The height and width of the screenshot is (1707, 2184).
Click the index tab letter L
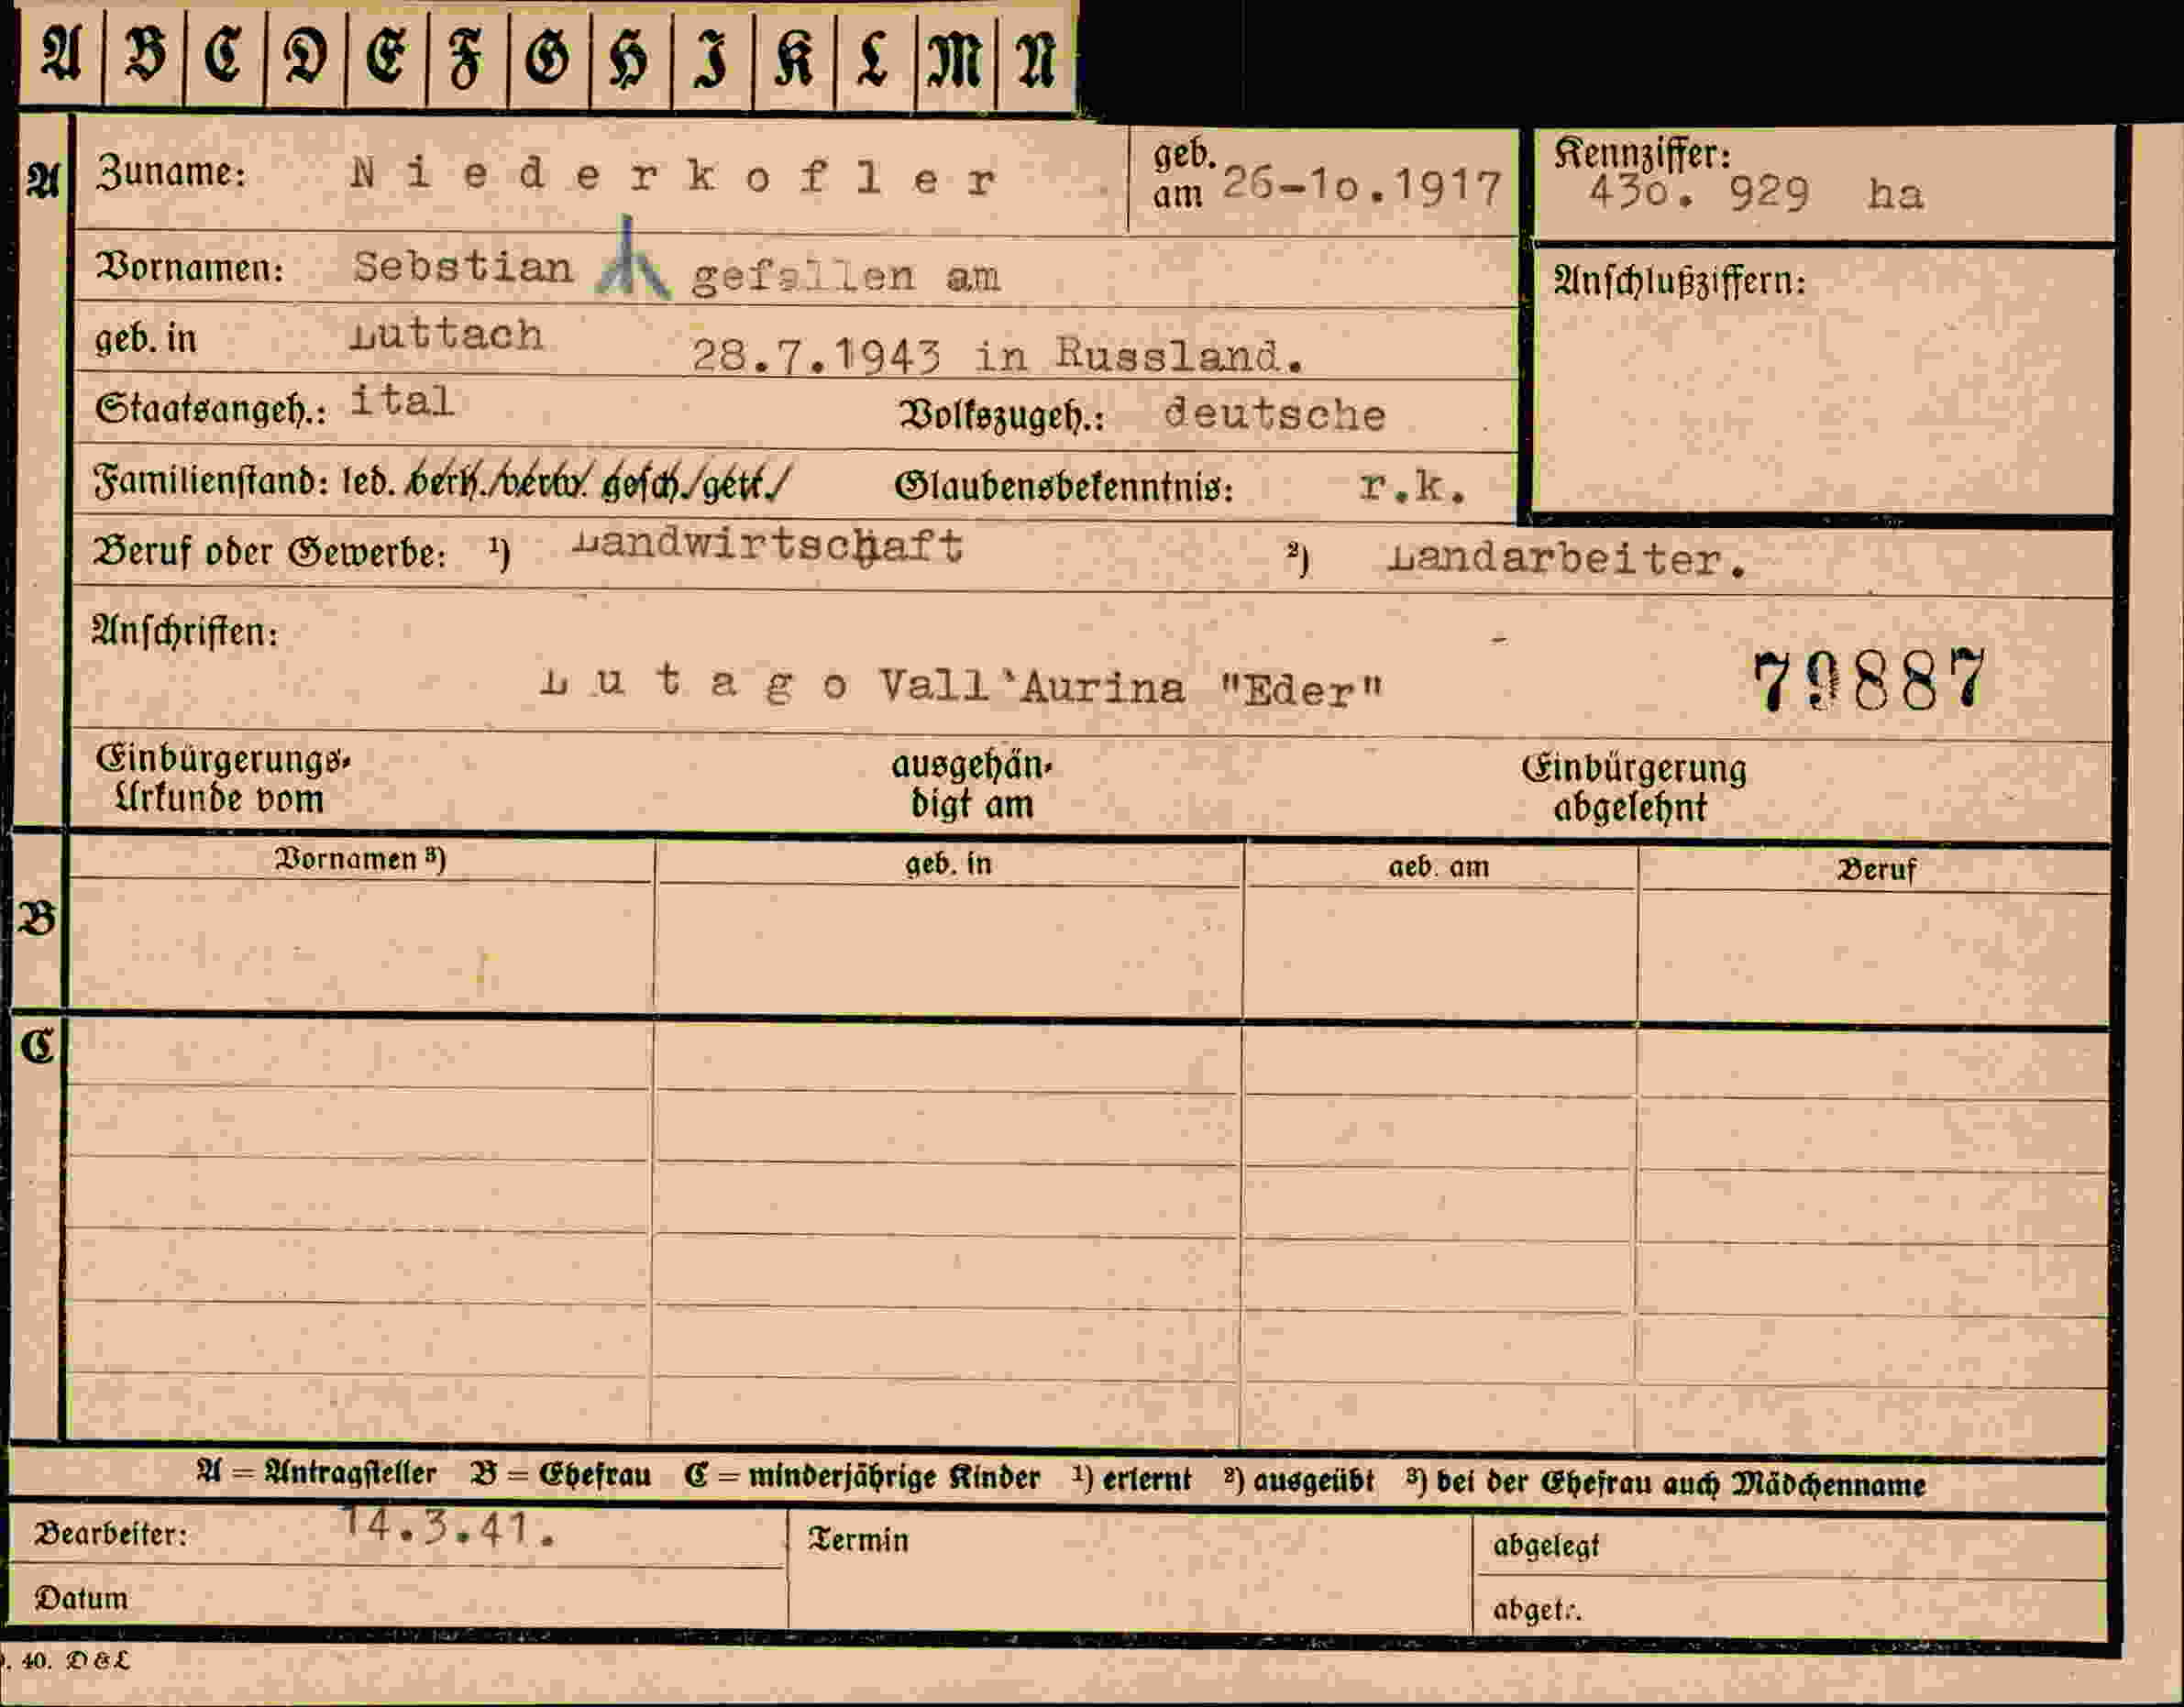(x=874, y=57)
